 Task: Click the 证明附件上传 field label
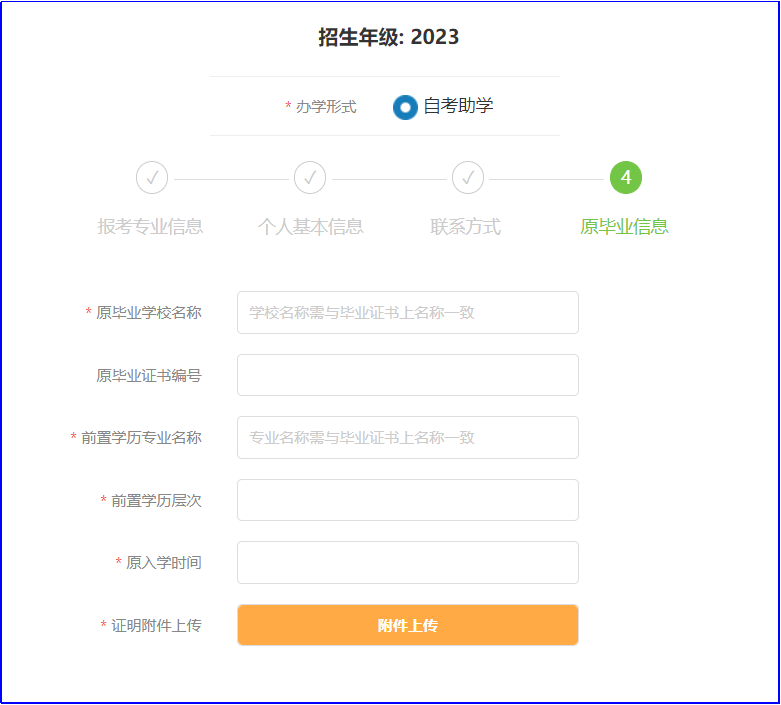156,626
